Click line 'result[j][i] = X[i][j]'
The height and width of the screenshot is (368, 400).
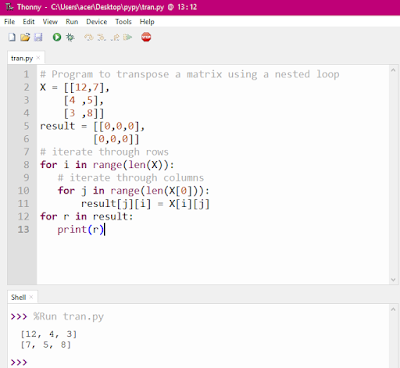coord(145,204)
